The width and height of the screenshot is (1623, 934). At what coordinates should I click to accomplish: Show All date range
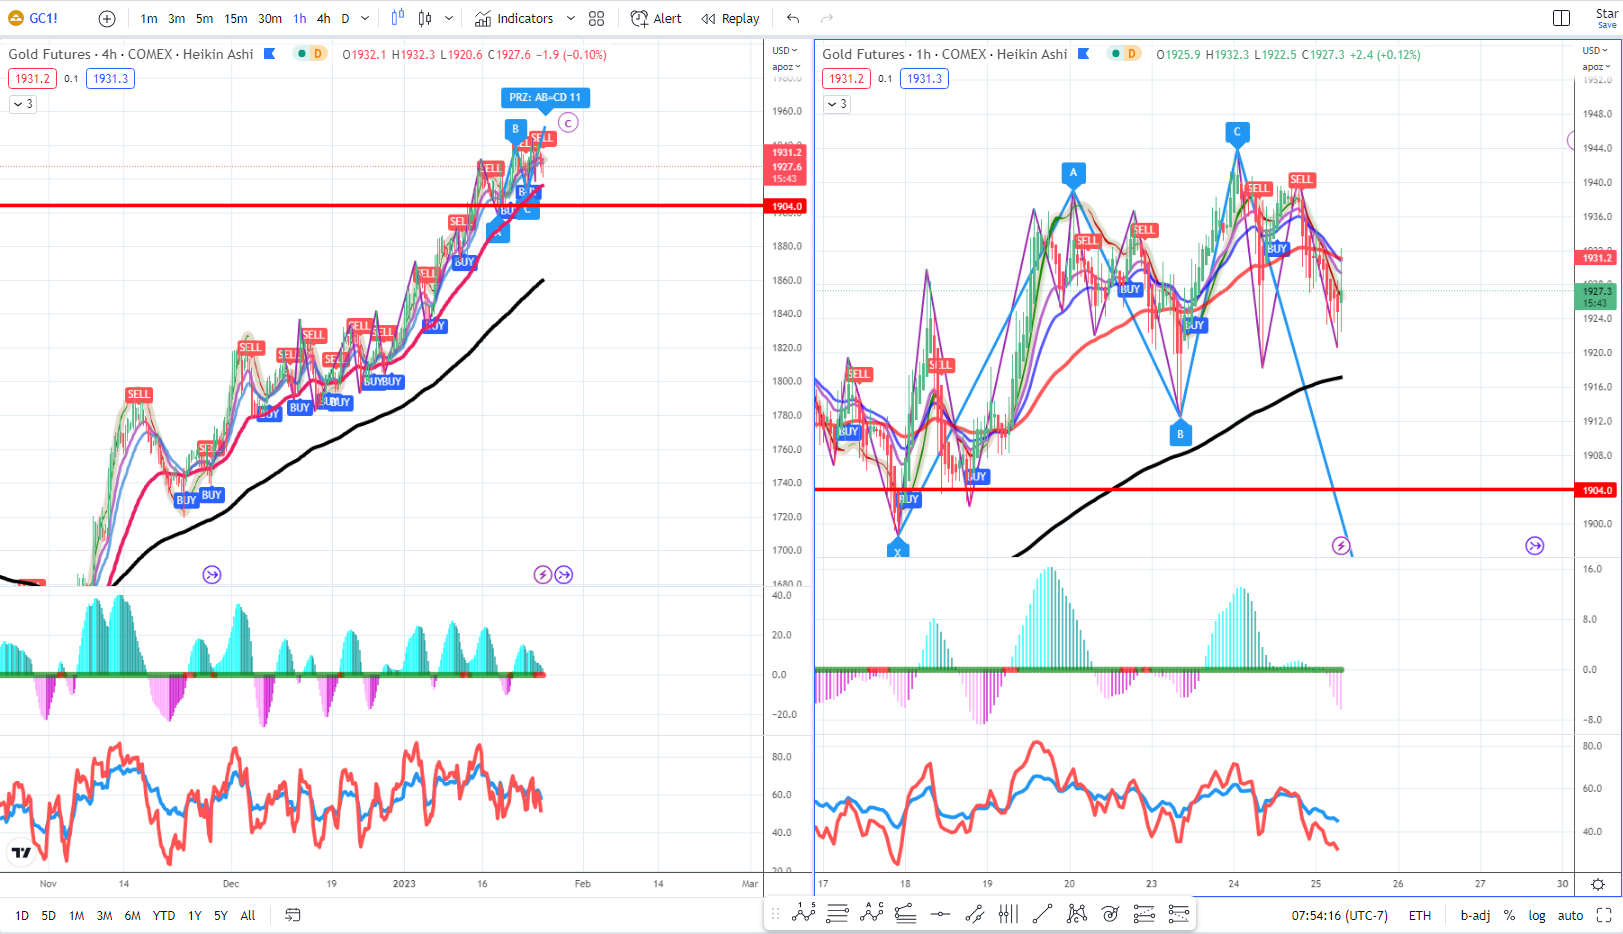(x=248, y=915)
